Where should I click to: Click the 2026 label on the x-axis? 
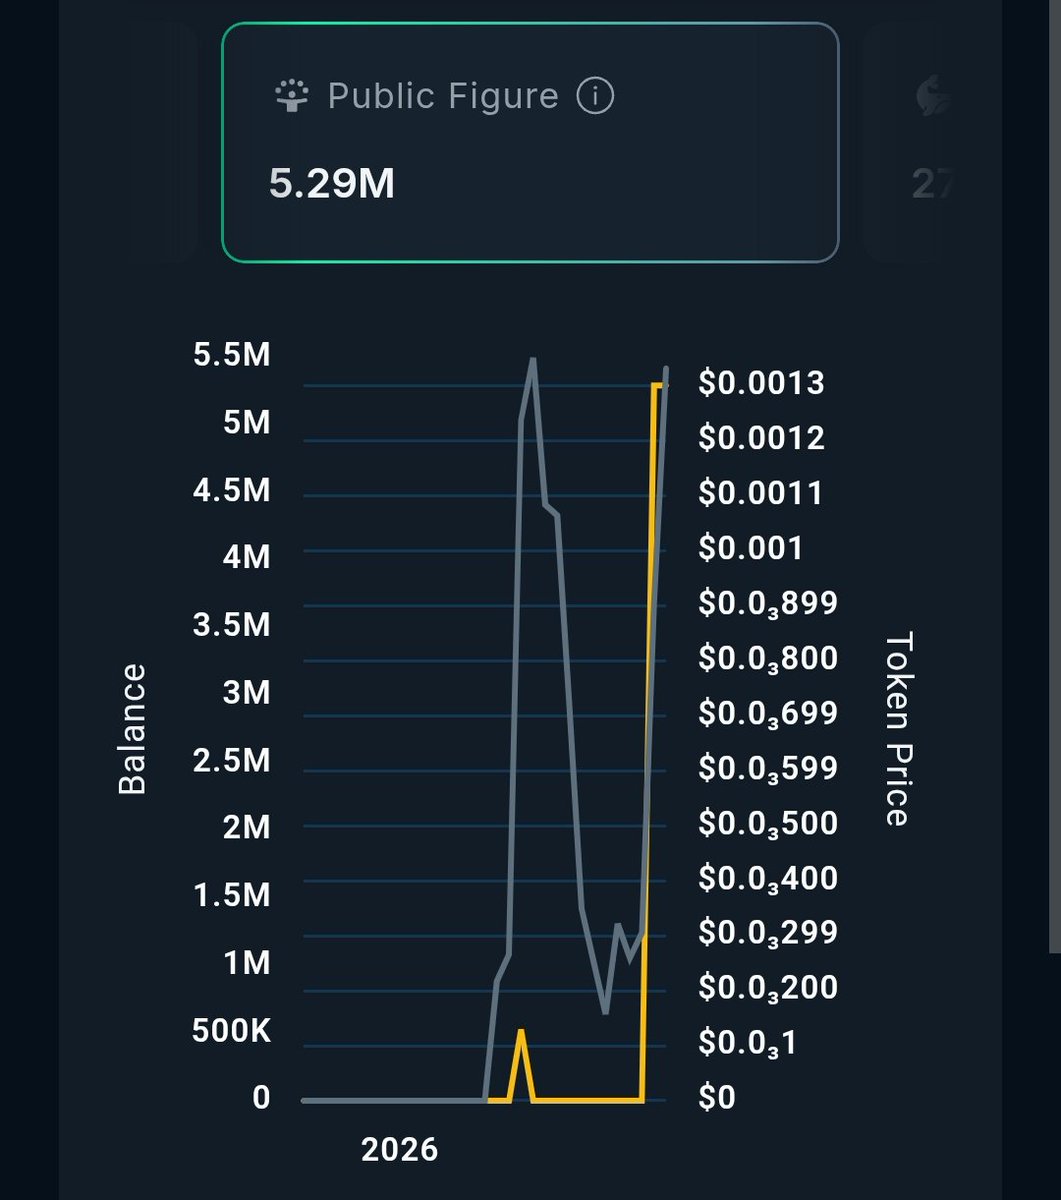400,1149
